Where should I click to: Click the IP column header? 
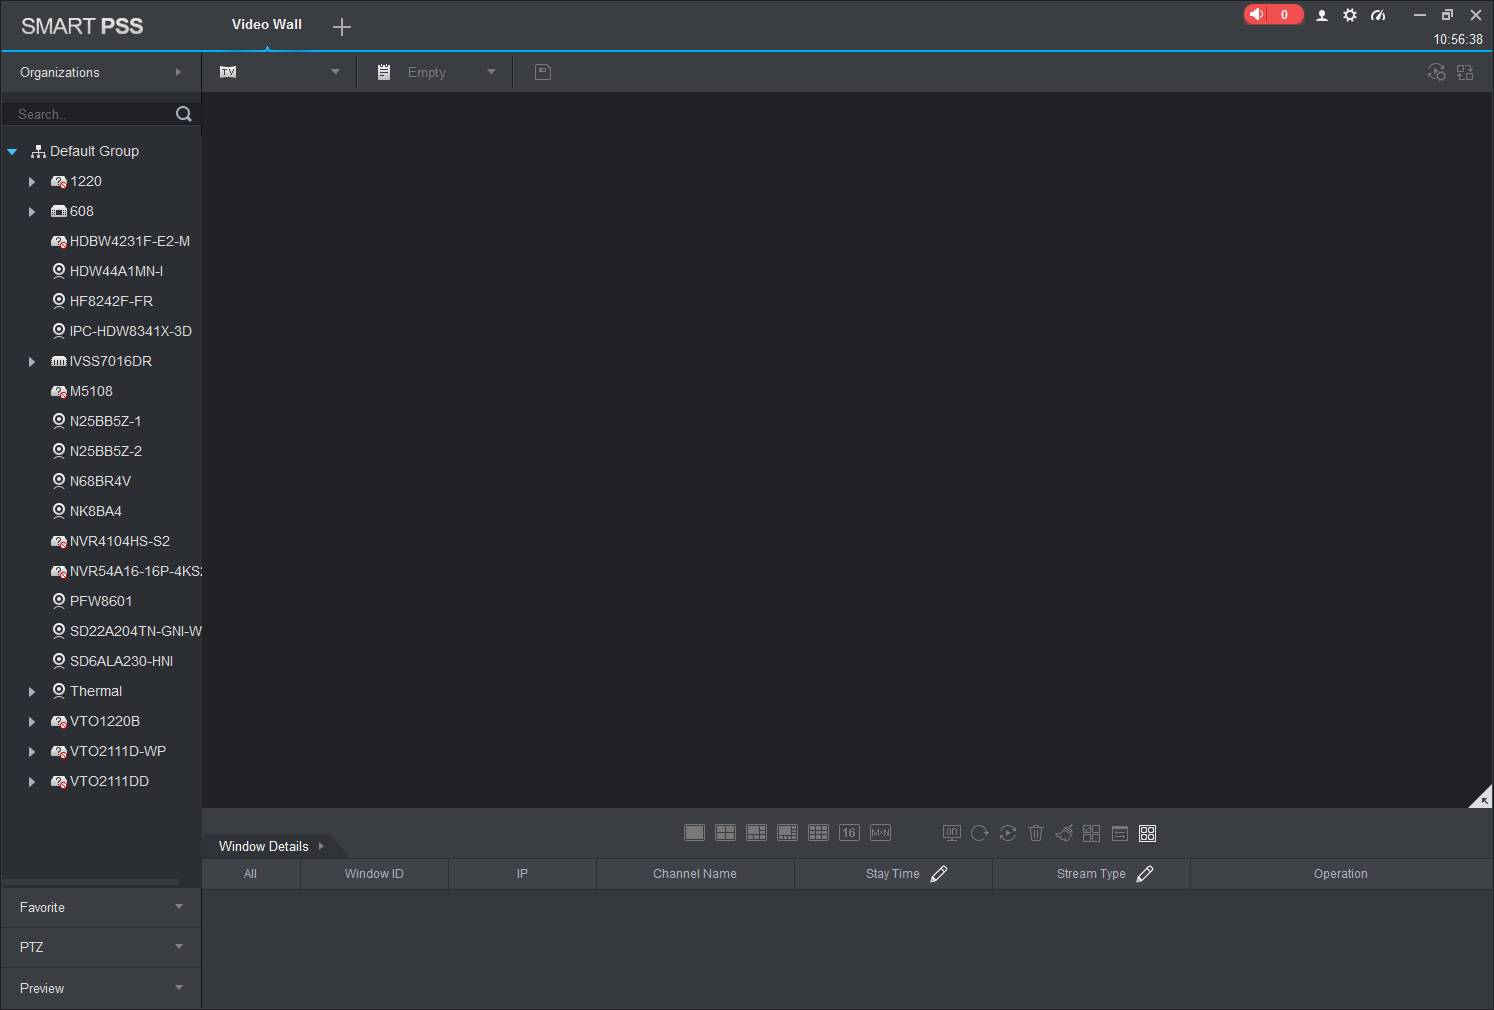pyautogui.click(x=522, y=874)
